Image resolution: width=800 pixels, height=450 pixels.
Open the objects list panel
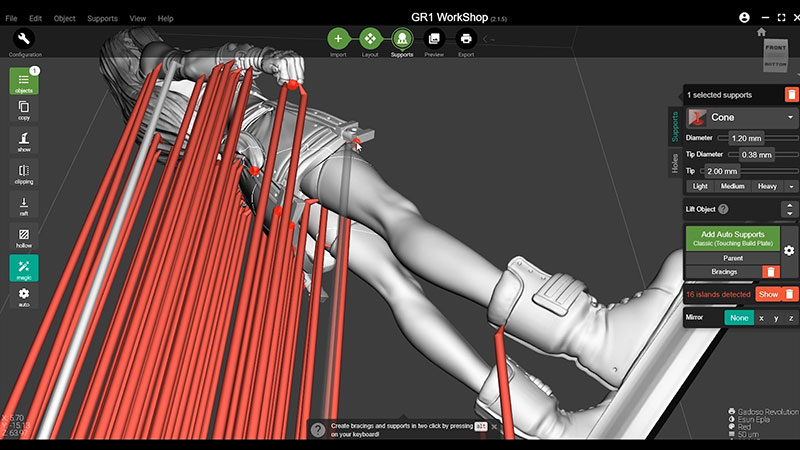click(24, 80)
